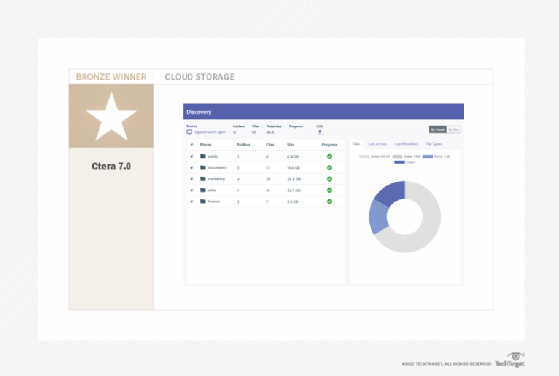The width and height of the screenshot is (559, 376).
Task: Select the By Count view button
Action: pos(438,130)
